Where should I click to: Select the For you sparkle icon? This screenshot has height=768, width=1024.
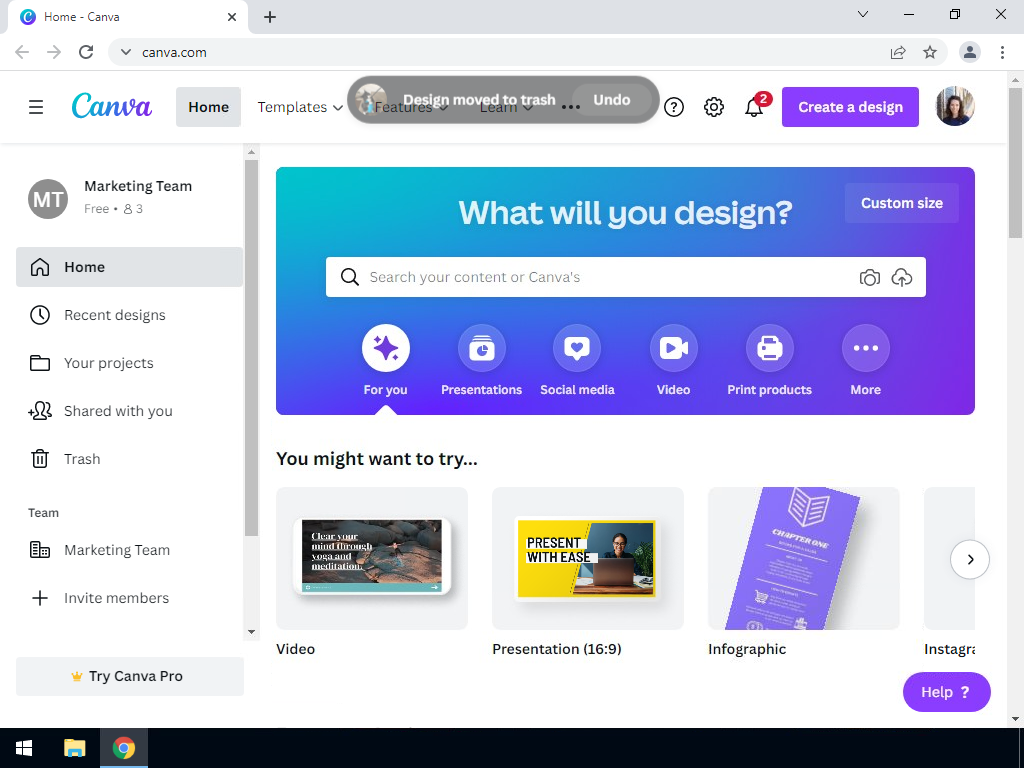385,348
